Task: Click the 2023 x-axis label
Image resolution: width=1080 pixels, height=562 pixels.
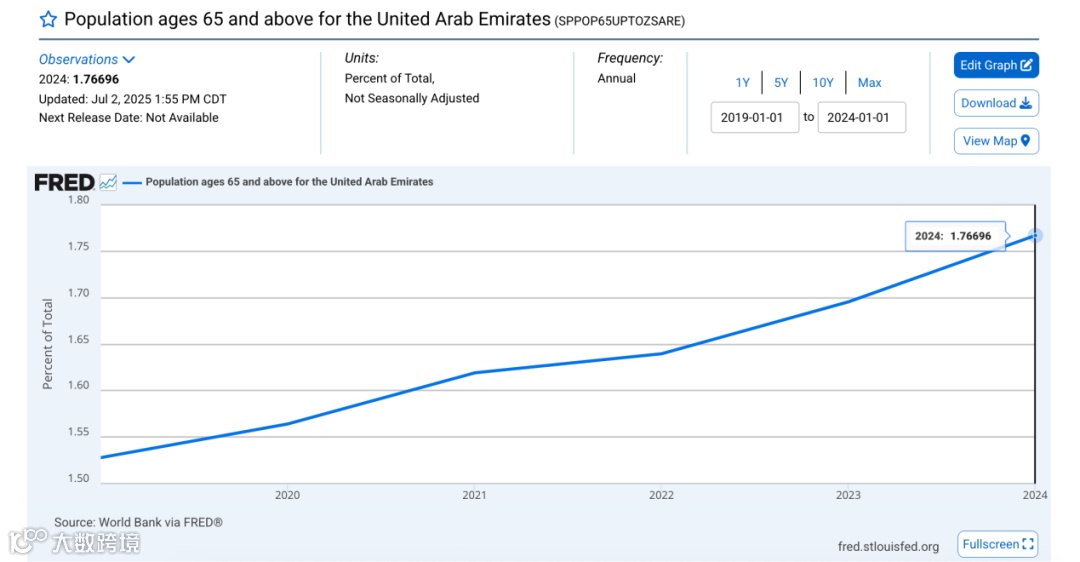Action: point(848,495)
